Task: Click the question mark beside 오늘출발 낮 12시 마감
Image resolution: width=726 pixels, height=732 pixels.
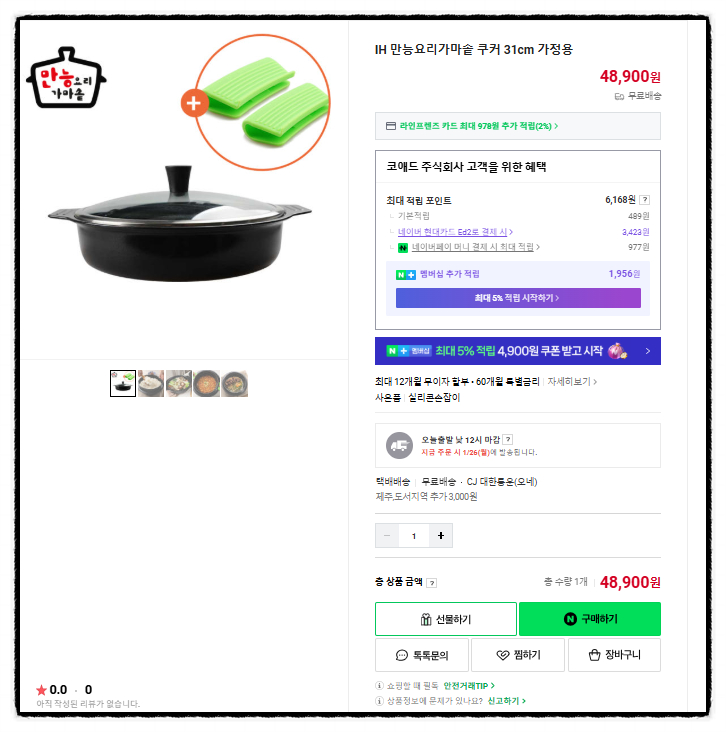Action: (x=508, y=439)
